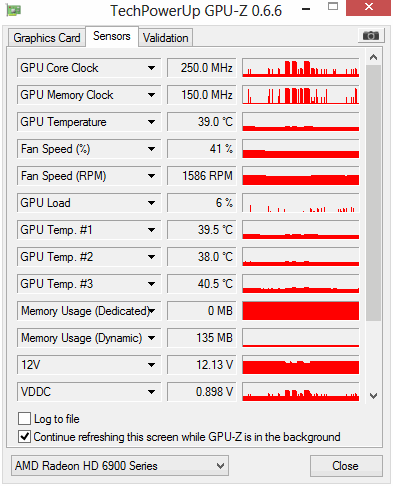
Task: Maximize the GPU-Z window
Action: (333, 7)
